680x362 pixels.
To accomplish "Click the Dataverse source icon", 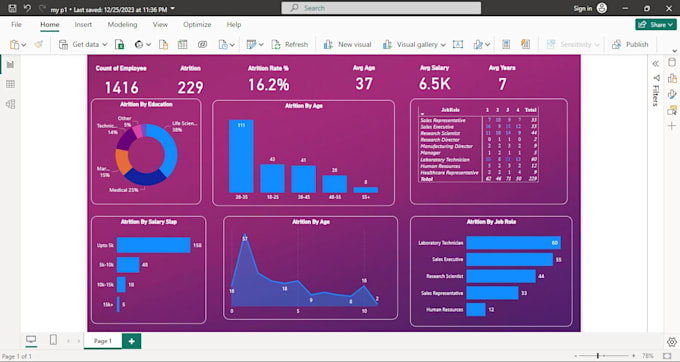I will tap(202, 44).
